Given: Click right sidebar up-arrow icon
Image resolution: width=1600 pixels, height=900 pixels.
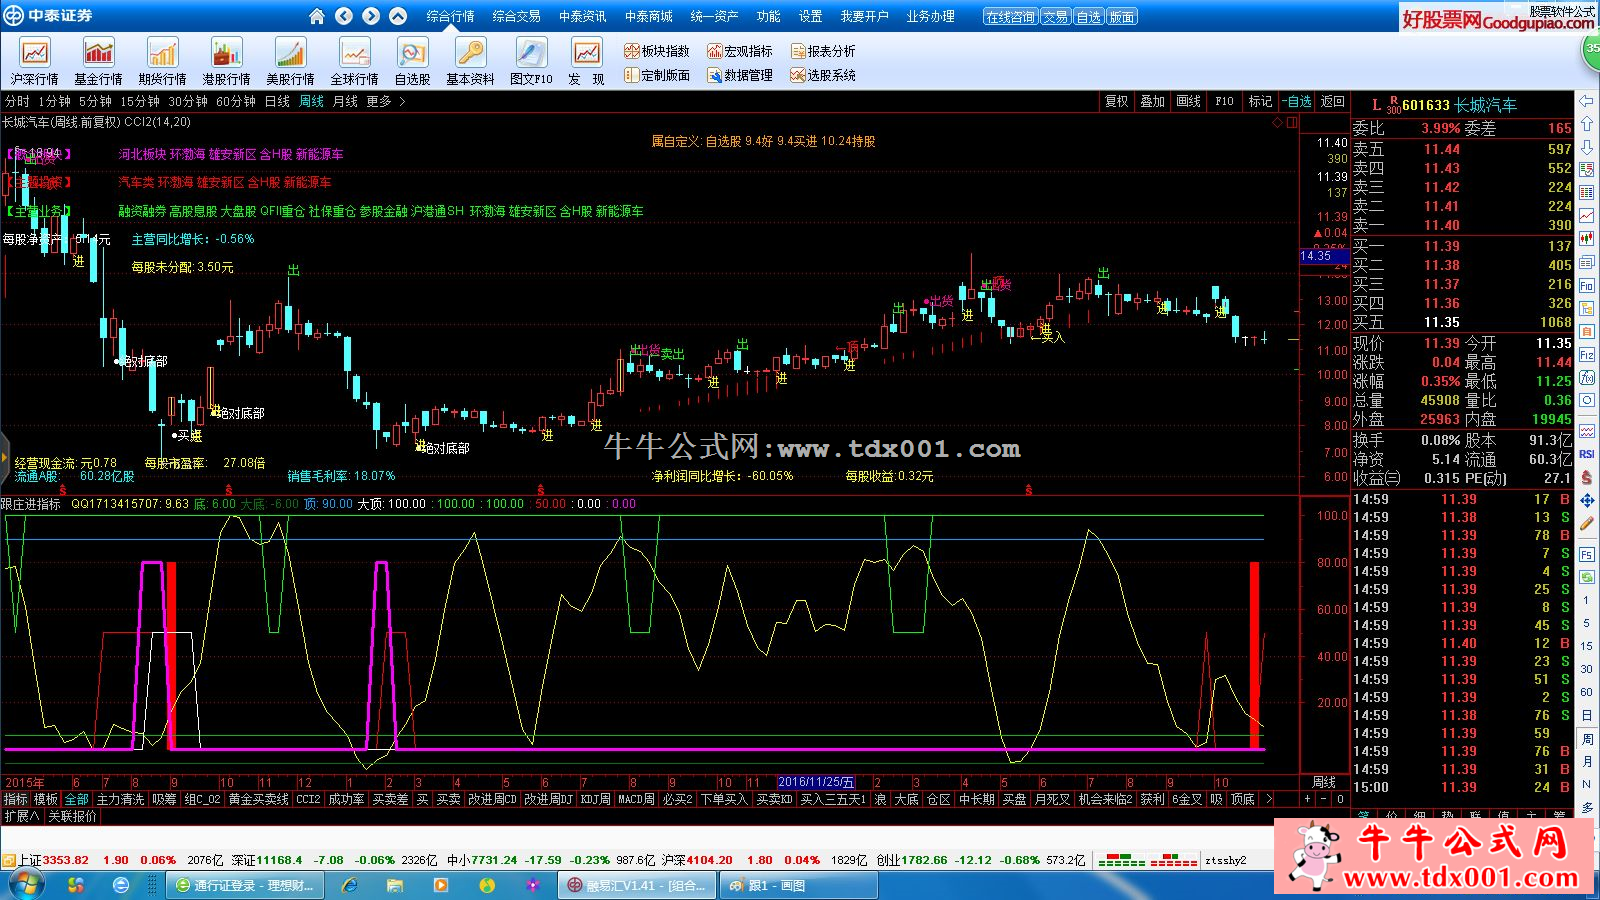Looking at the screenshot, I should click(1587, 124).
